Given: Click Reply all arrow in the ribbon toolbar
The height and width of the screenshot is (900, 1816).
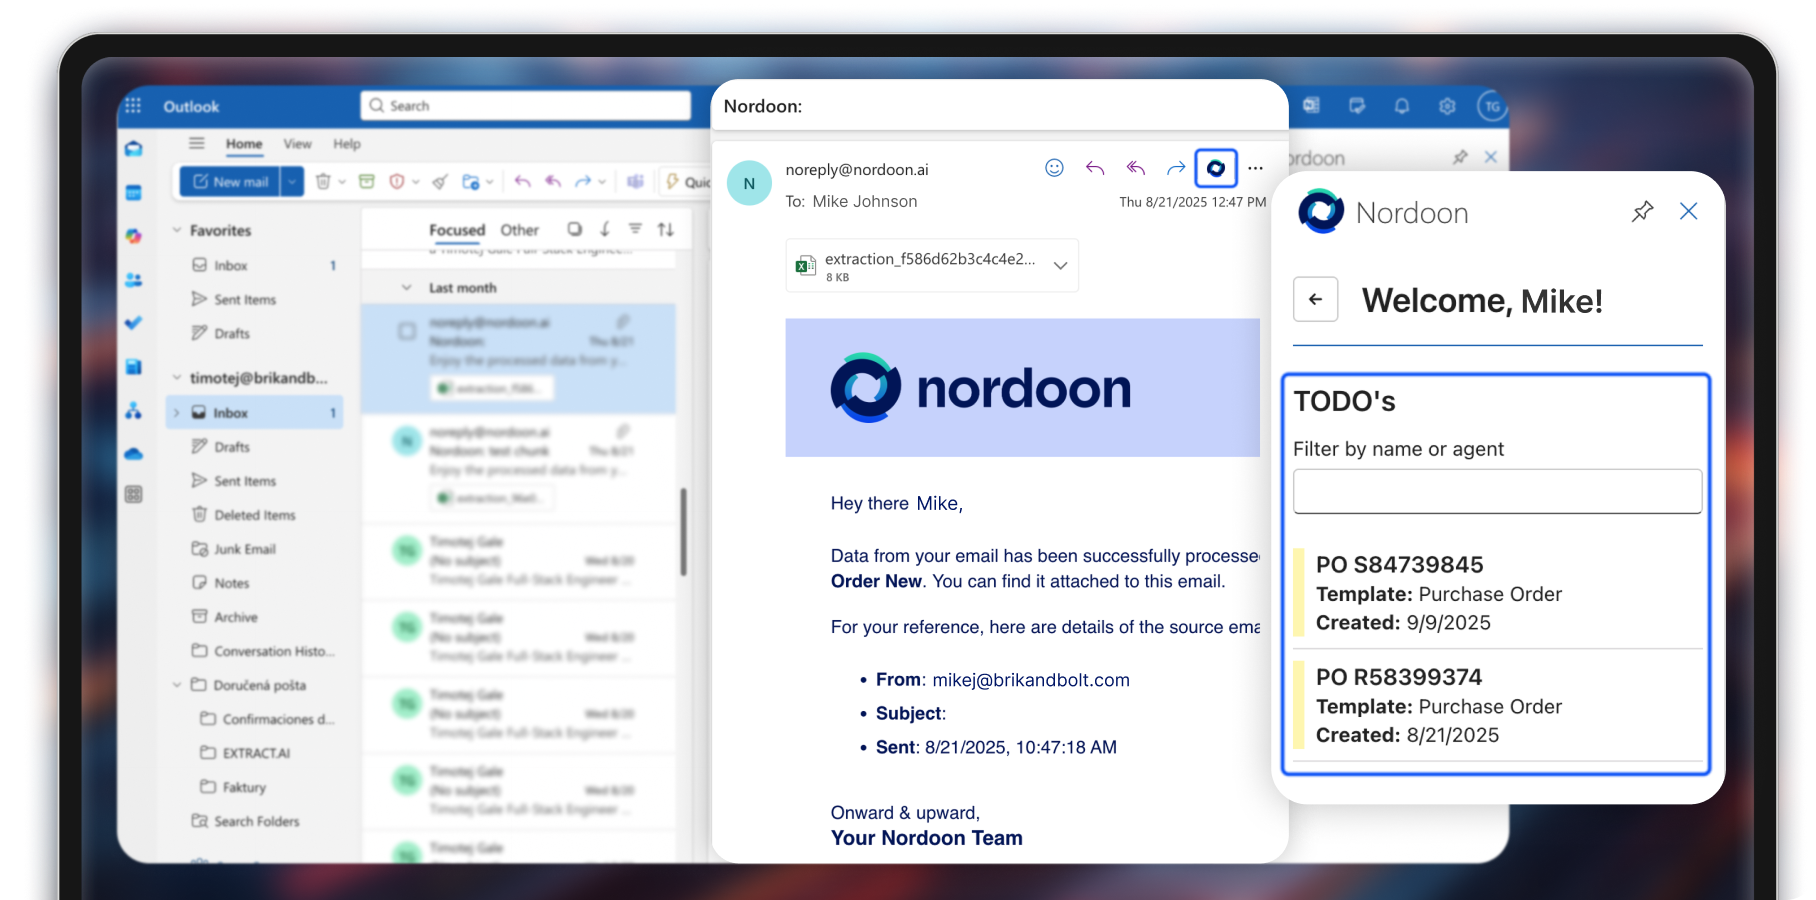Looking at the screenshot, I should point(553,181).
